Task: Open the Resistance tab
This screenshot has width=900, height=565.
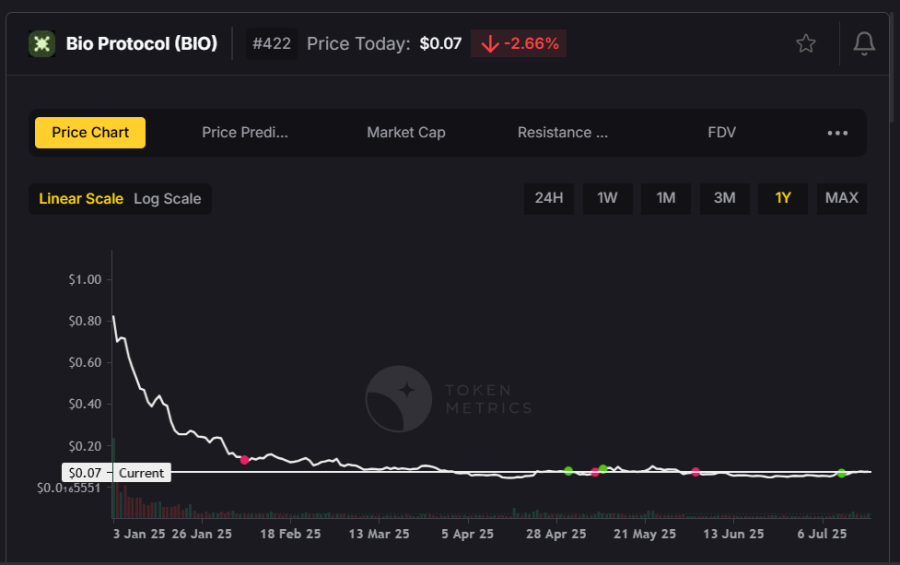Action: coord(562,133)
